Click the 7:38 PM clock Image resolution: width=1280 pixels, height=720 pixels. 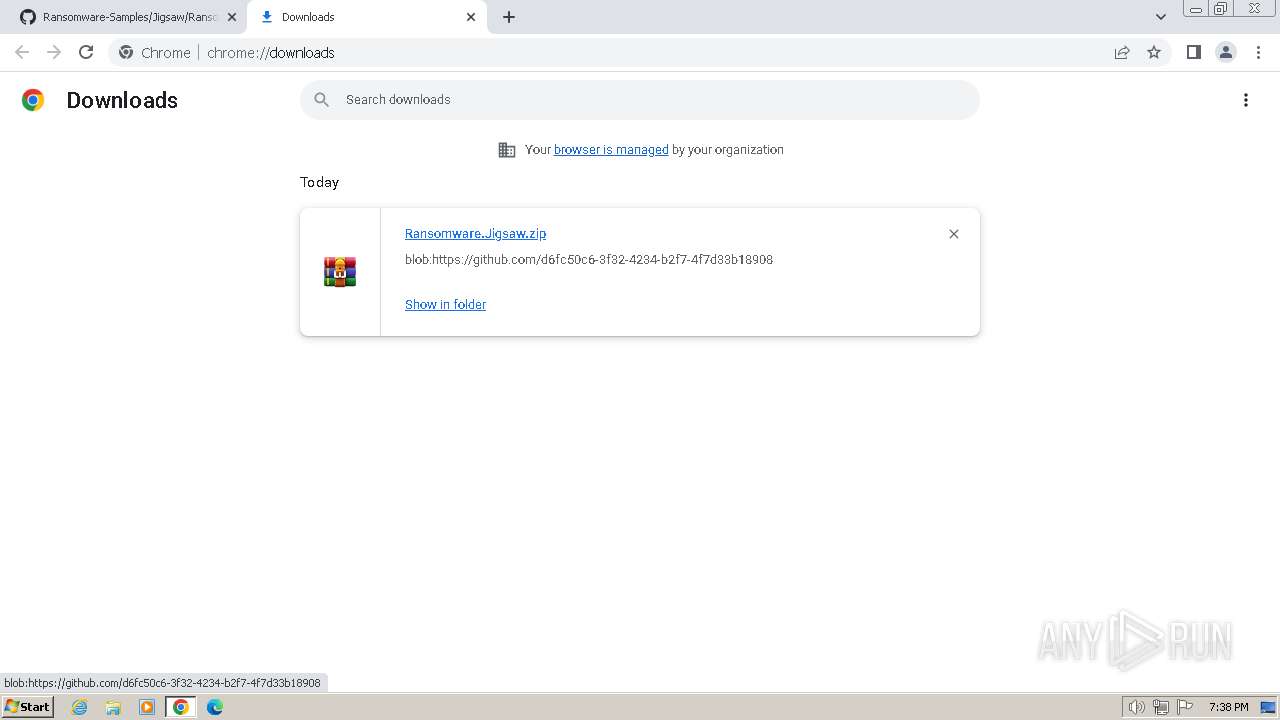(x=1228, y=707)
